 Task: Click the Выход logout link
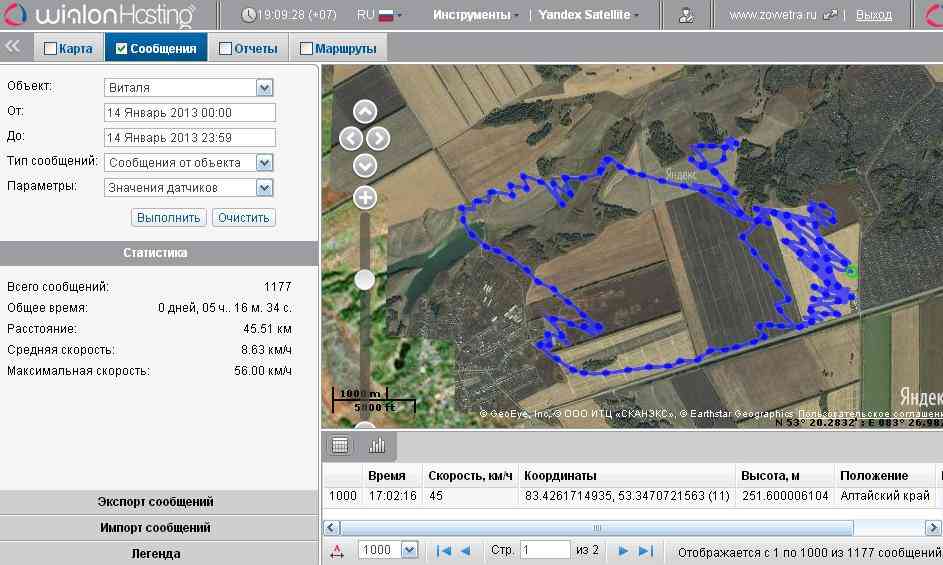874,15
